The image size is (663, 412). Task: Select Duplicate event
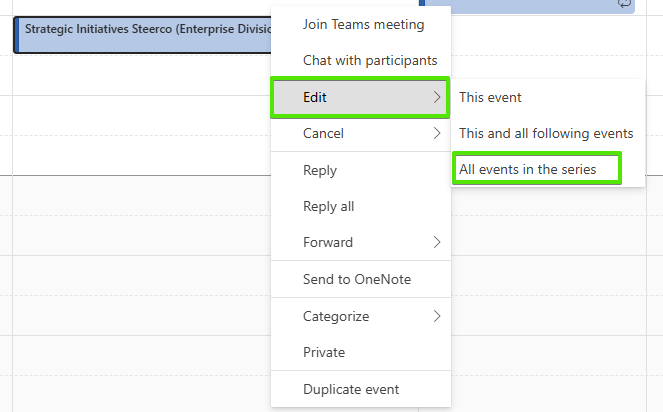[351, 389]
